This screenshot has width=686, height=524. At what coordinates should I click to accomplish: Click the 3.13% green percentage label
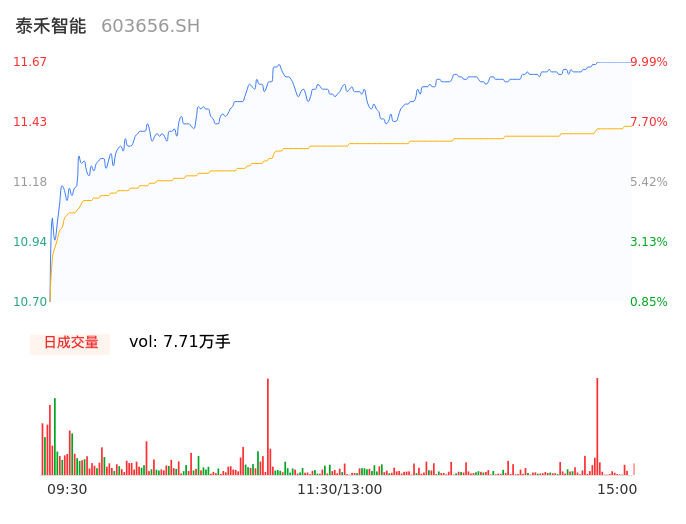tap(649, 242)
